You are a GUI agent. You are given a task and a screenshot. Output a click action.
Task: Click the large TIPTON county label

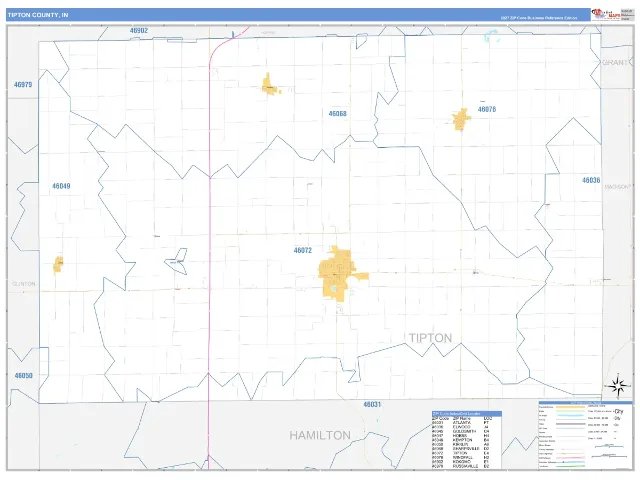click(431, 338)
